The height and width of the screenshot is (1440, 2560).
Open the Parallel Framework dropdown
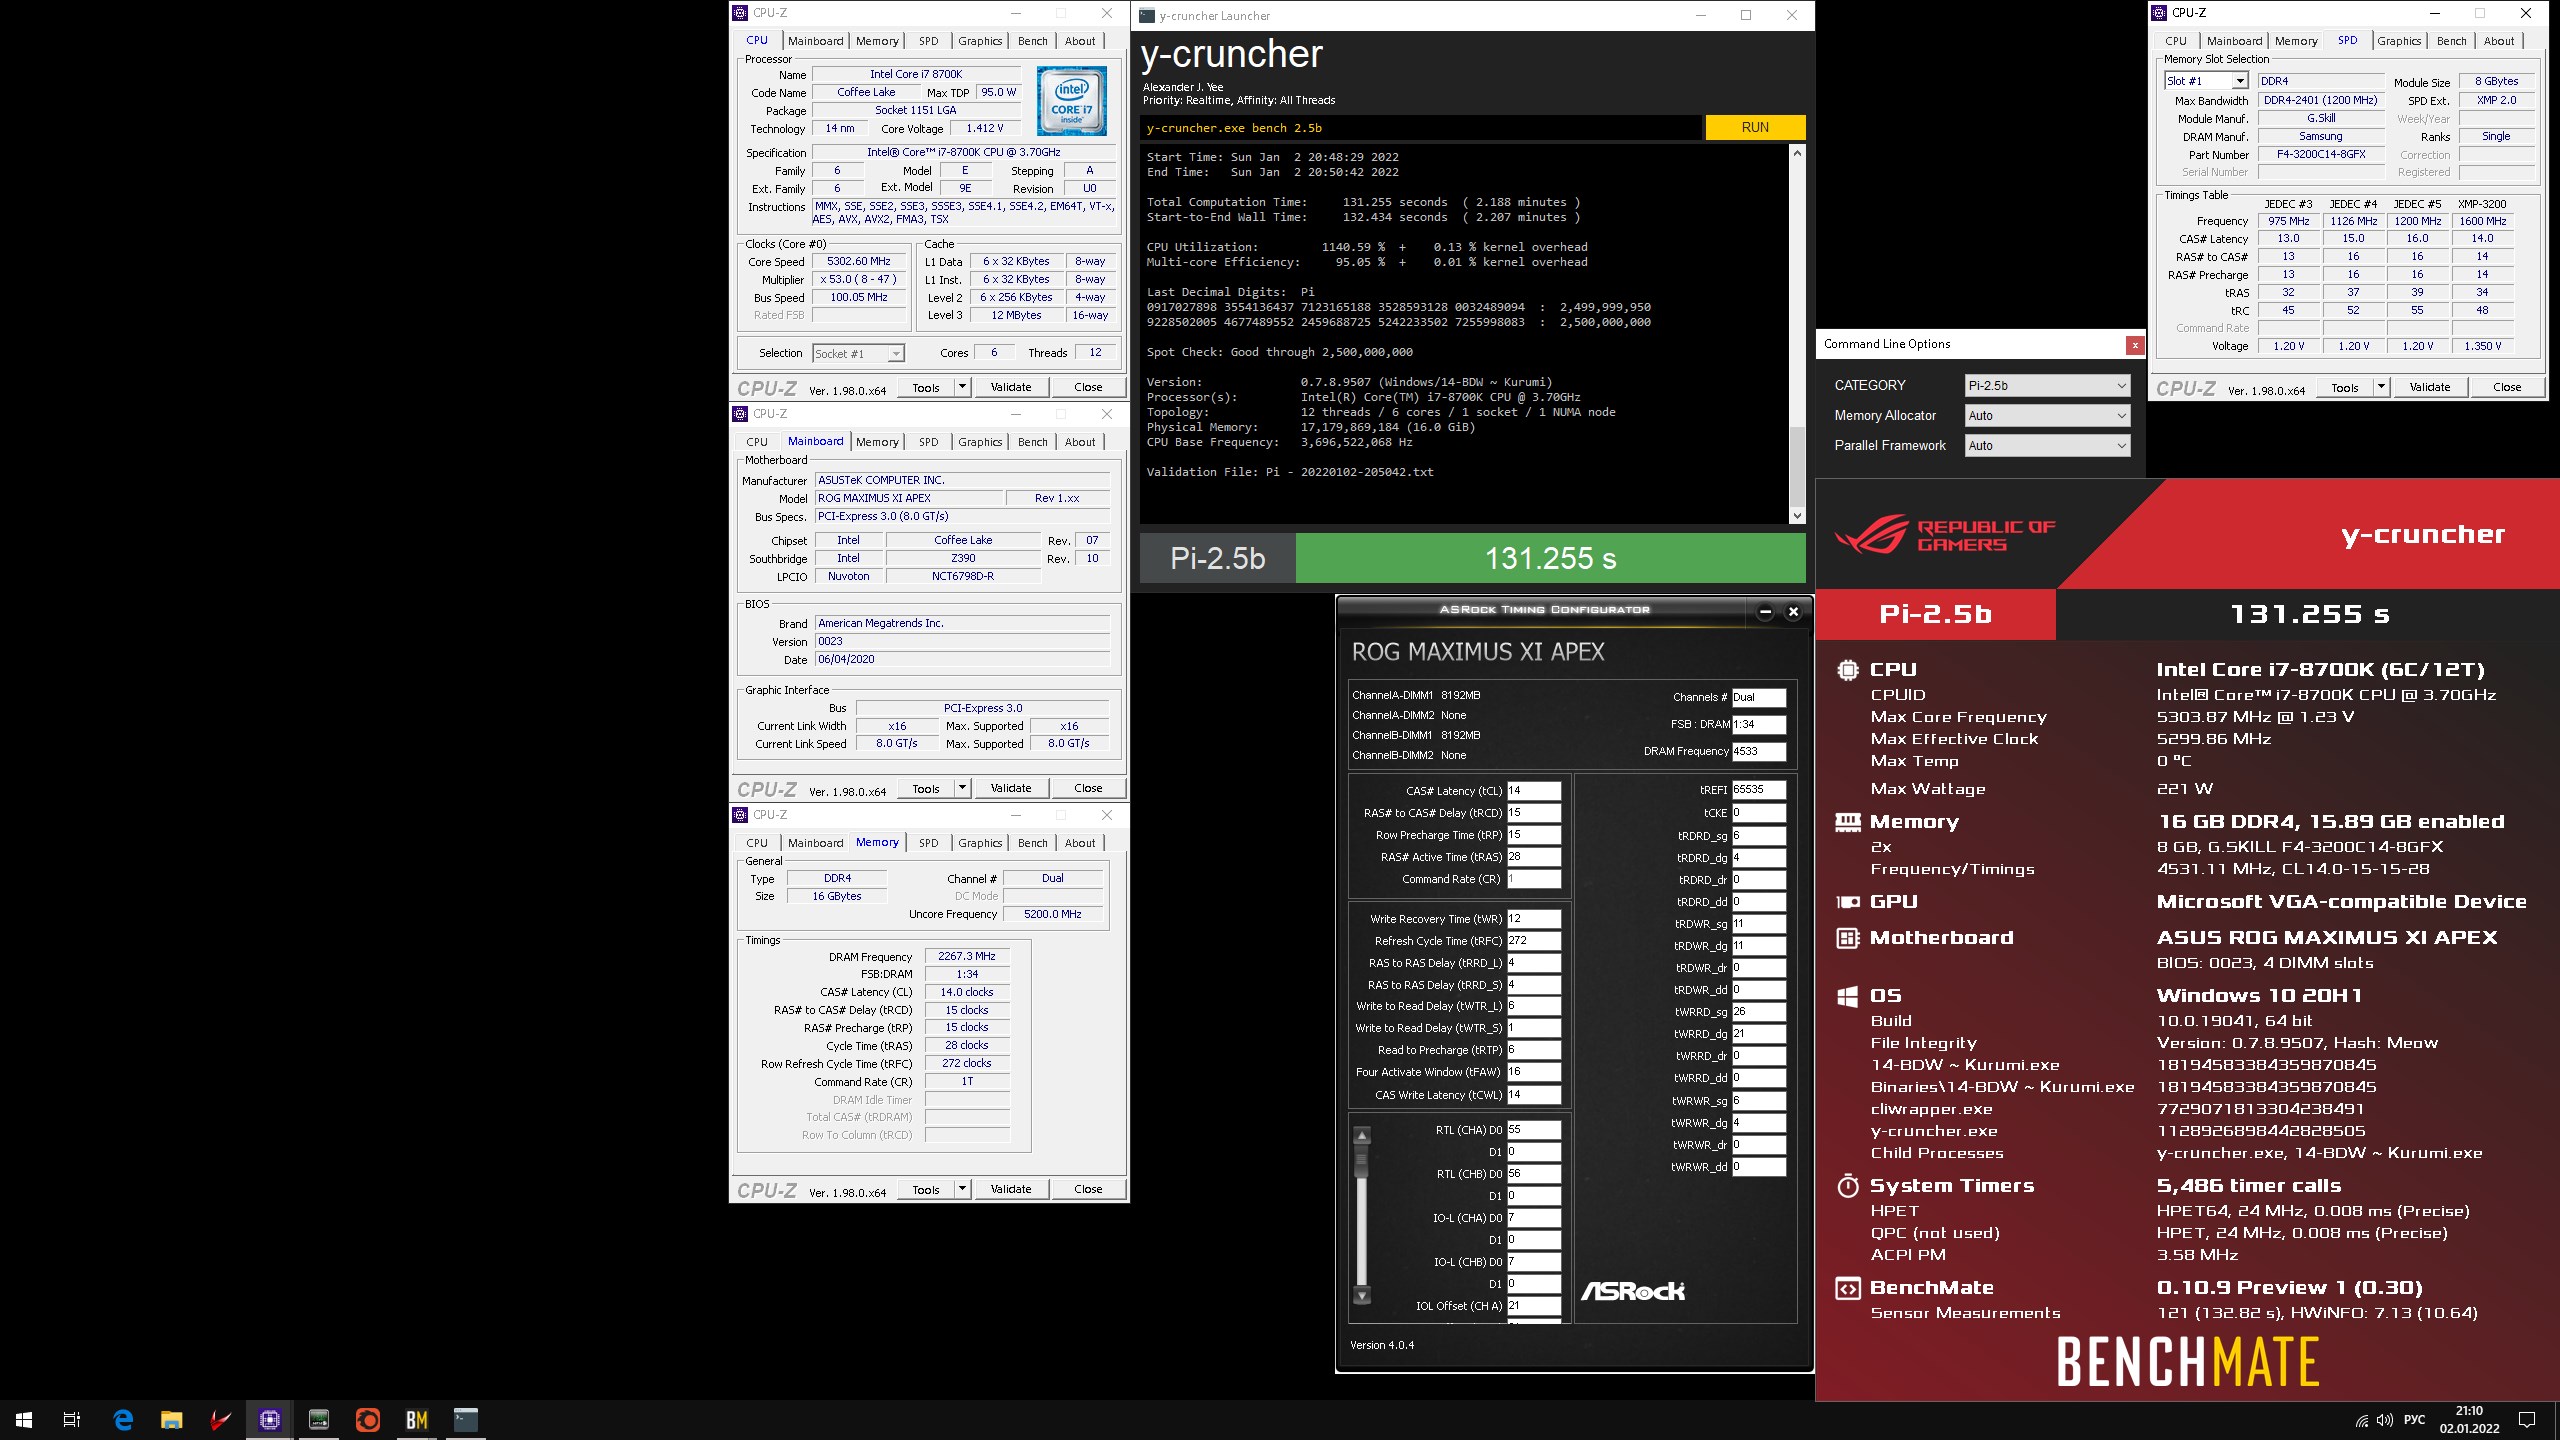(2047, 446)
